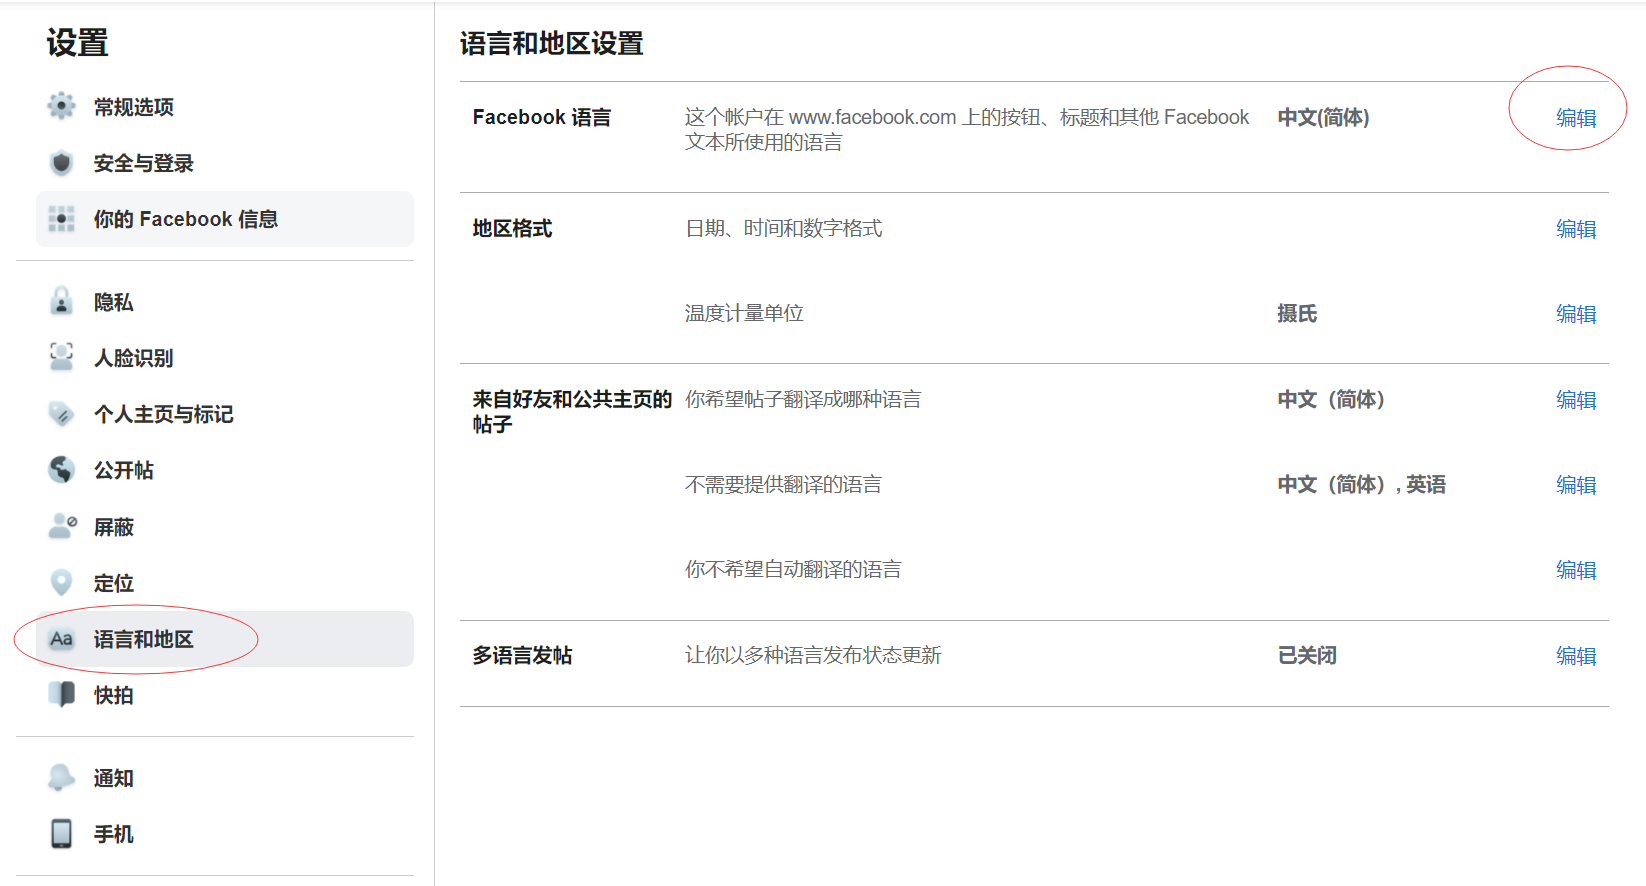Click the location pin icon beside 定位

[x=61, y=582]
